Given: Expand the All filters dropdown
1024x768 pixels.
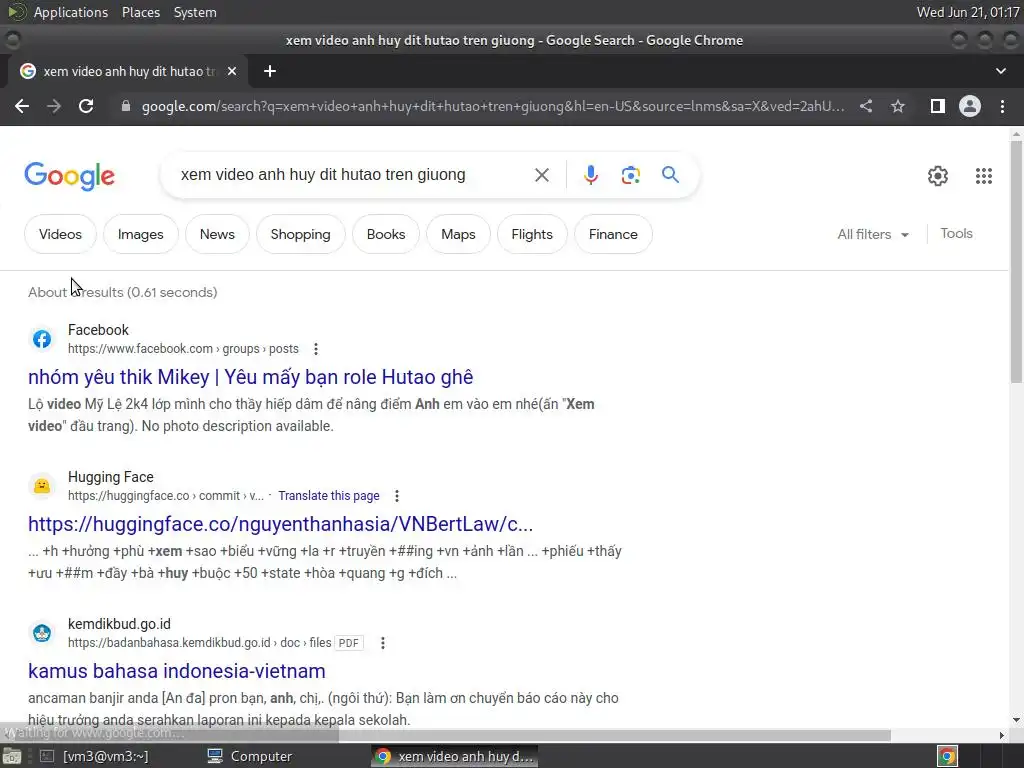Looking at the screenshot, I should pos(873,234).
